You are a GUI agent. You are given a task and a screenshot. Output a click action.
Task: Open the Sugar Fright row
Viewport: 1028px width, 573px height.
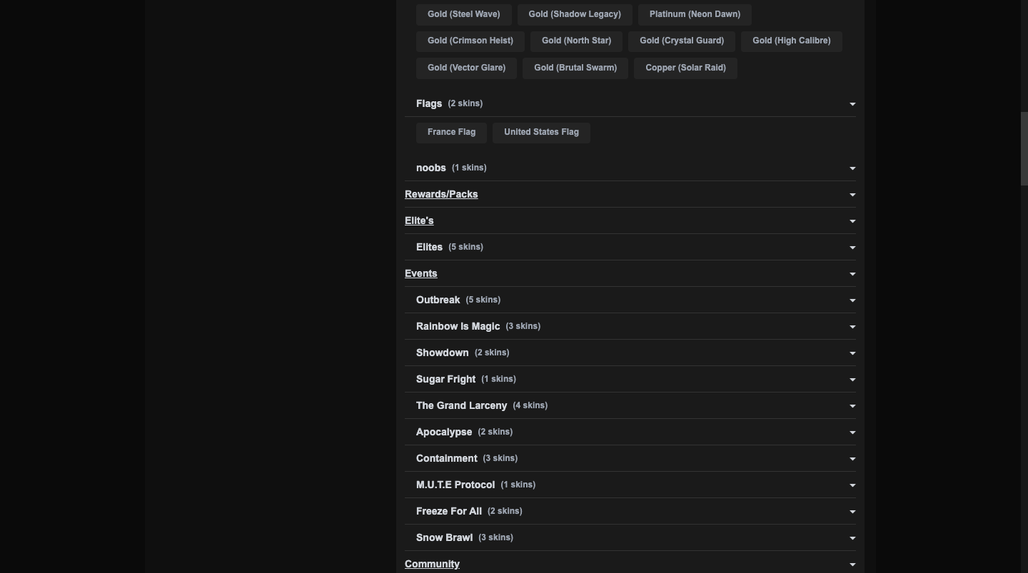point(630,380)
